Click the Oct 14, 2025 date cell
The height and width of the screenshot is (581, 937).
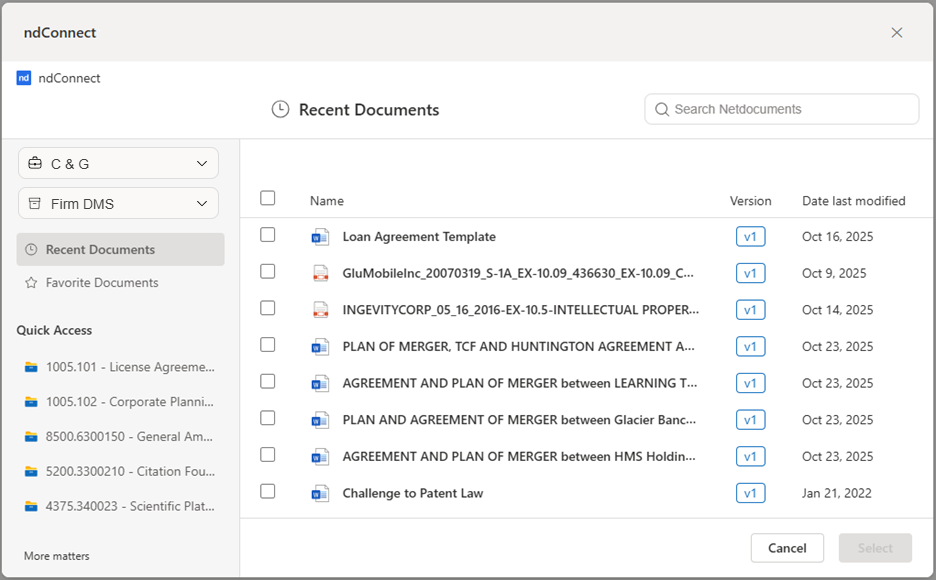[837, 310]
